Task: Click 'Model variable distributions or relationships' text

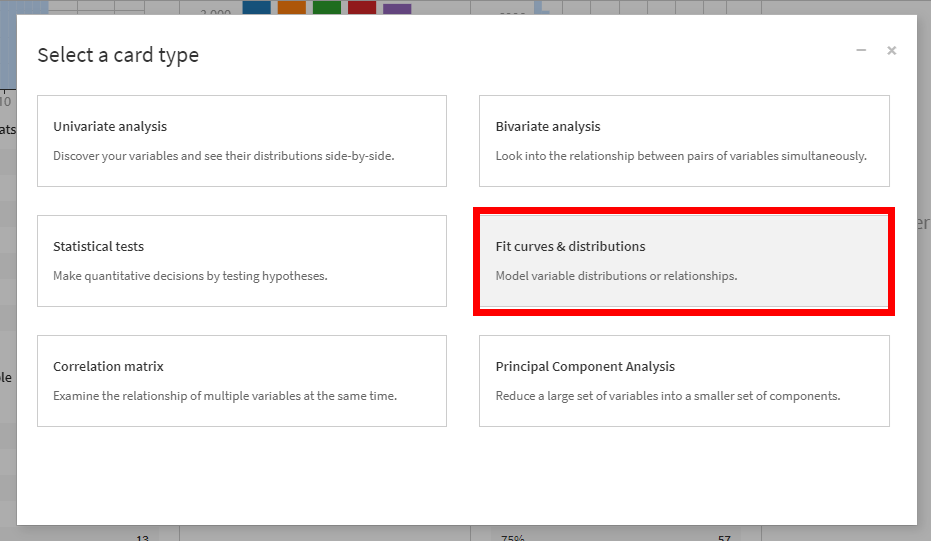Action: (616, 276)
